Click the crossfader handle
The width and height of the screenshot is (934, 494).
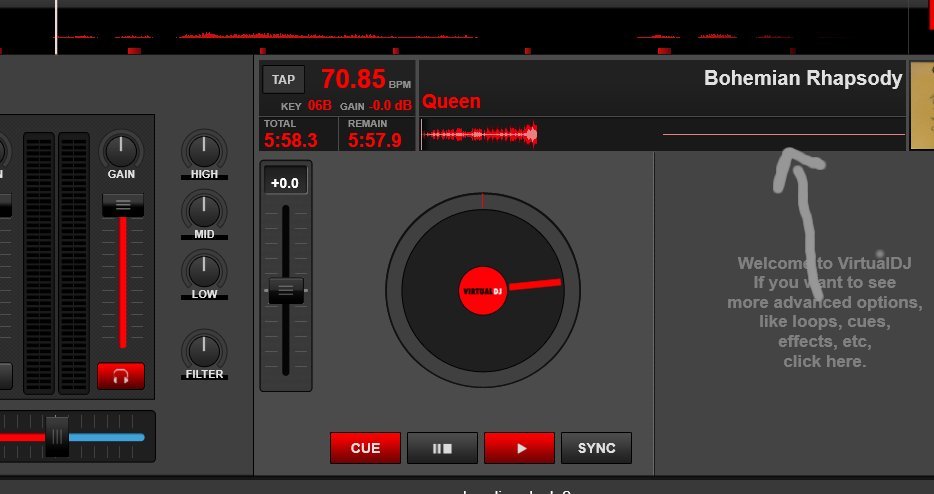click(x=57, y=436)
